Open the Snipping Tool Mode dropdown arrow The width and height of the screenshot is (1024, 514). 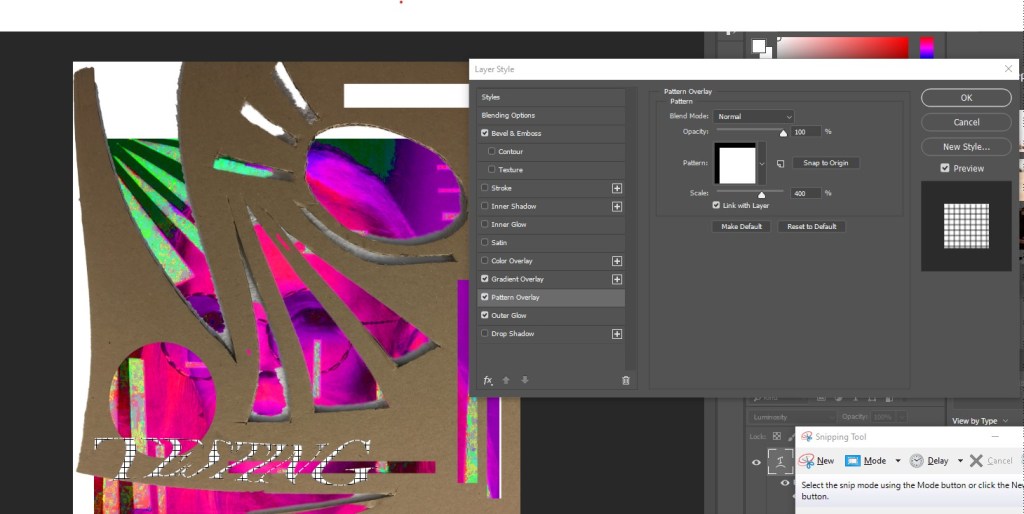898,461
